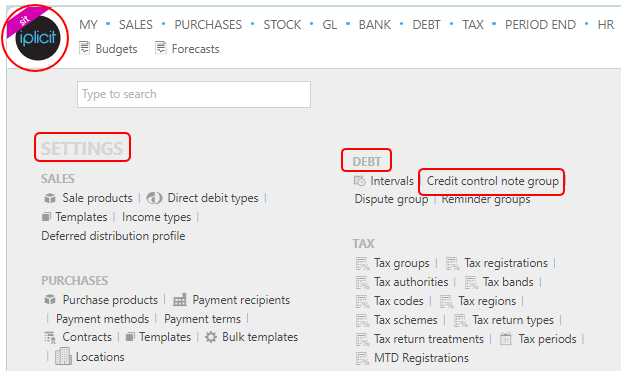621x371 pixels.
Task: Open Deferred distribution profile
Action: coord(113,236)
